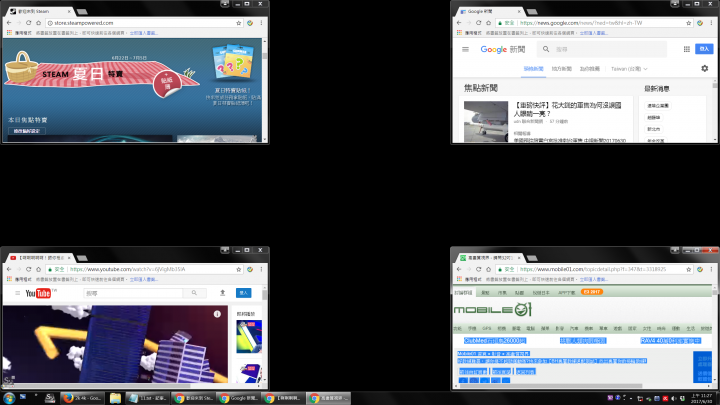This screenshot has height=405, width=720.
Task: Click the Mobile01 horizontal scrollbar
Action: pos(551,386)
